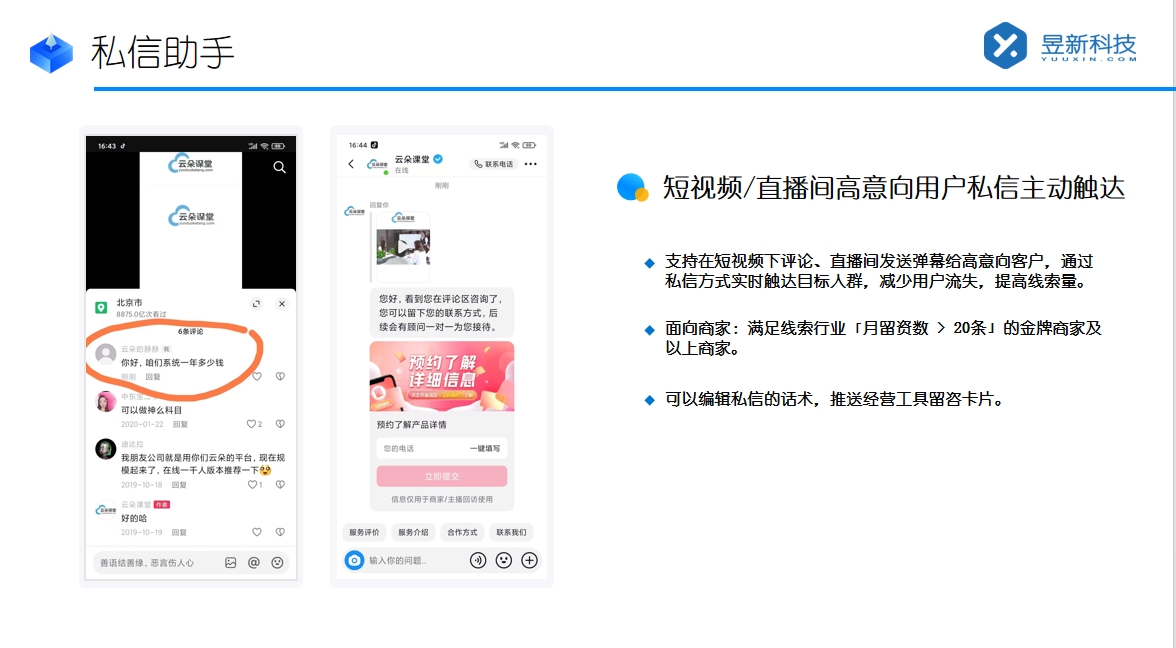The image size is (1176, 648).
Task: Tap 一键填写 to autofill phone number
Action: (x=484, y=449)
